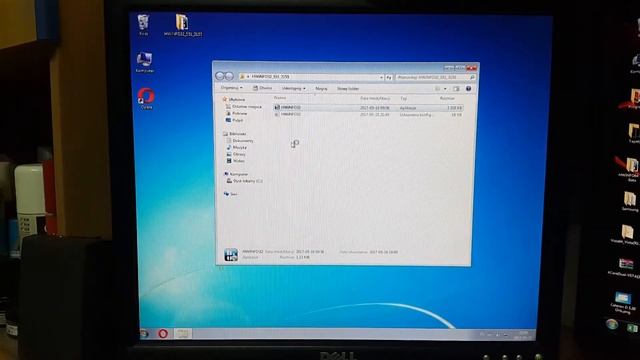The height and width of the screenshot is (360, 640).
Task: Open the Organizuj dropdown menu
Action: point(231,88)
